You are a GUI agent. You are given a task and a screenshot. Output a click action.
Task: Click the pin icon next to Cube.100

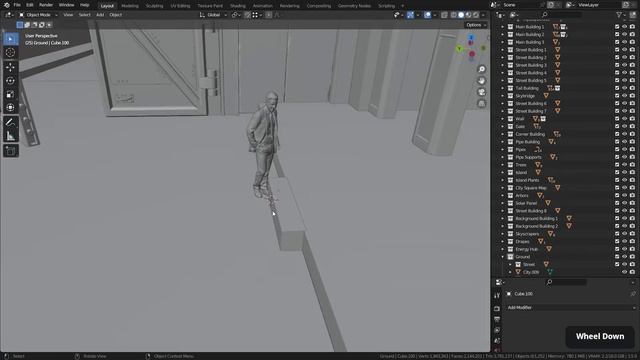tap(633, 294)
